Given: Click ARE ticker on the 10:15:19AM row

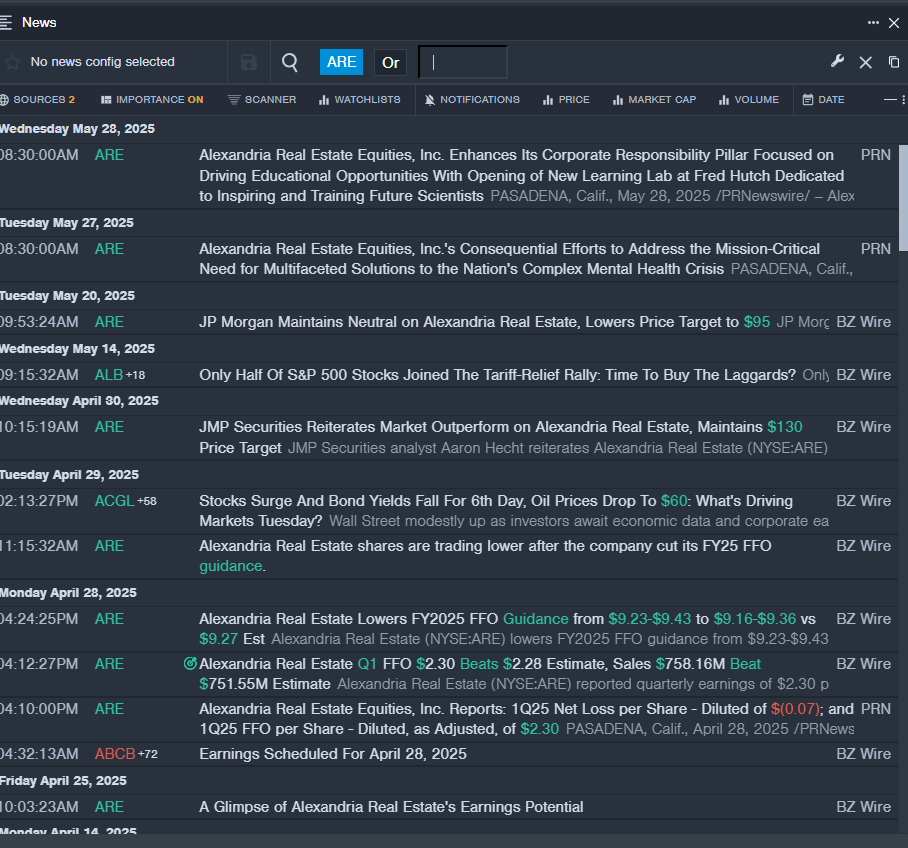Looking at the screenshot, I should coord(109,427).
